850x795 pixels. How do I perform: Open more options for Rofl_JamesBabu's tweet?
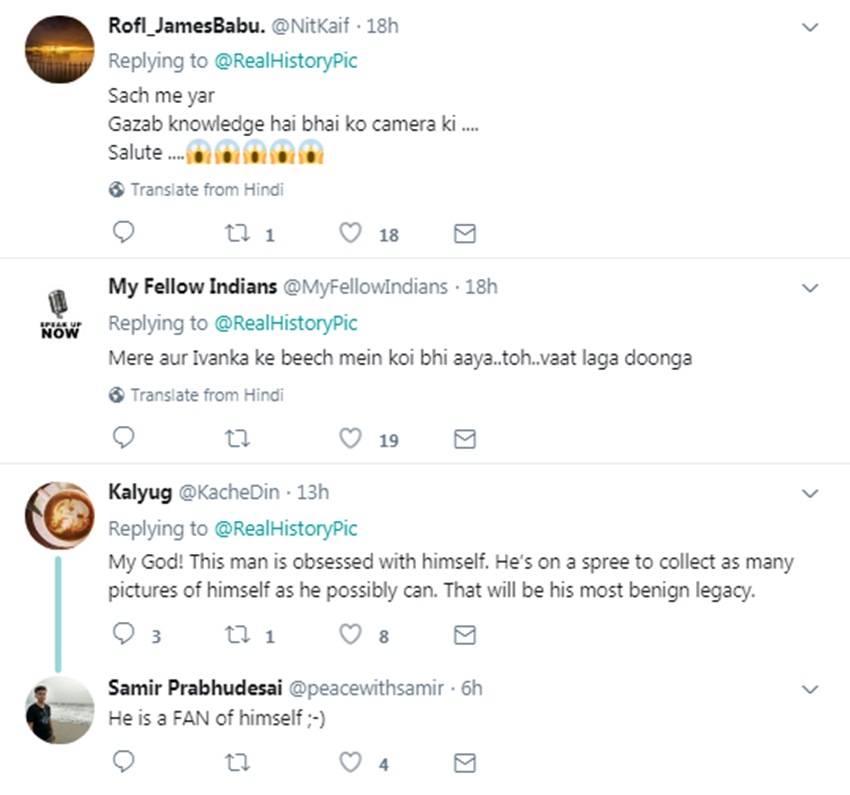(x=811, y=28)
